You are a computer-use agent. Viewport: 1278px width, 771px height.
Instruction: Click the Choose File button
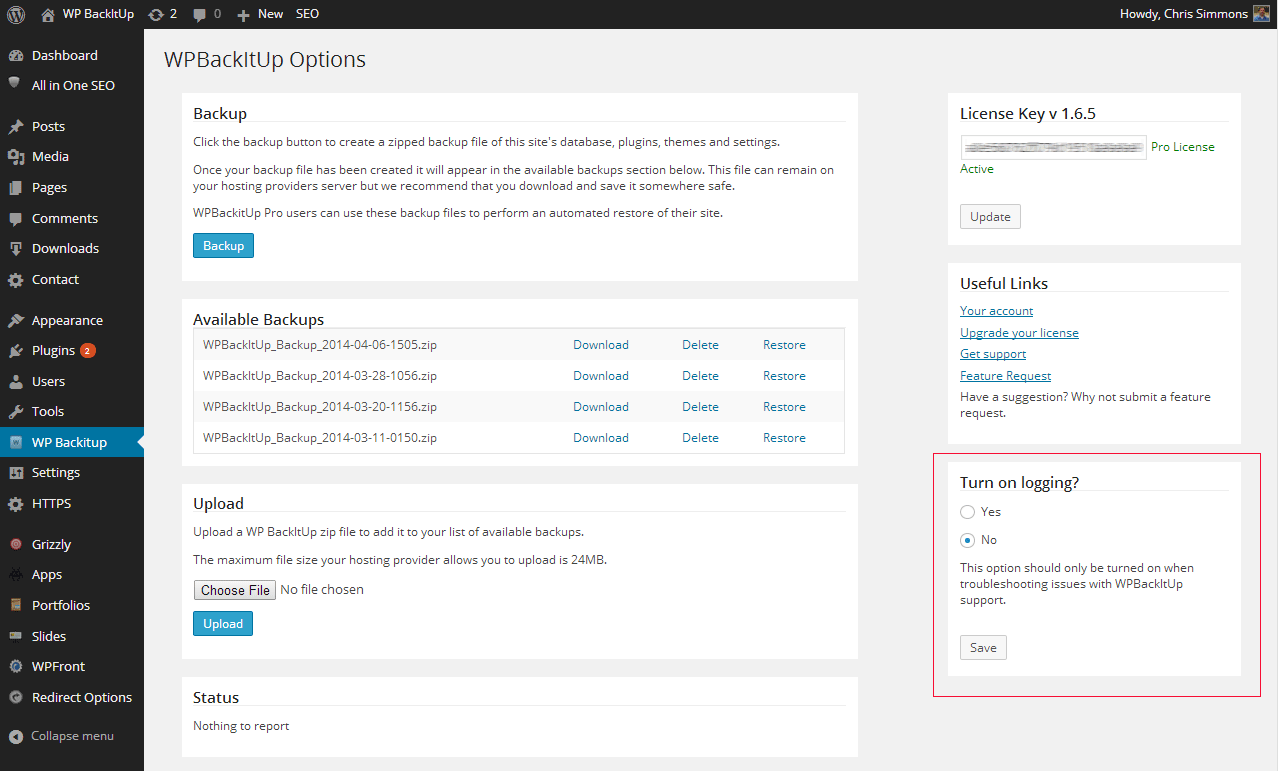pyautogui.click(x=235, y=590)
